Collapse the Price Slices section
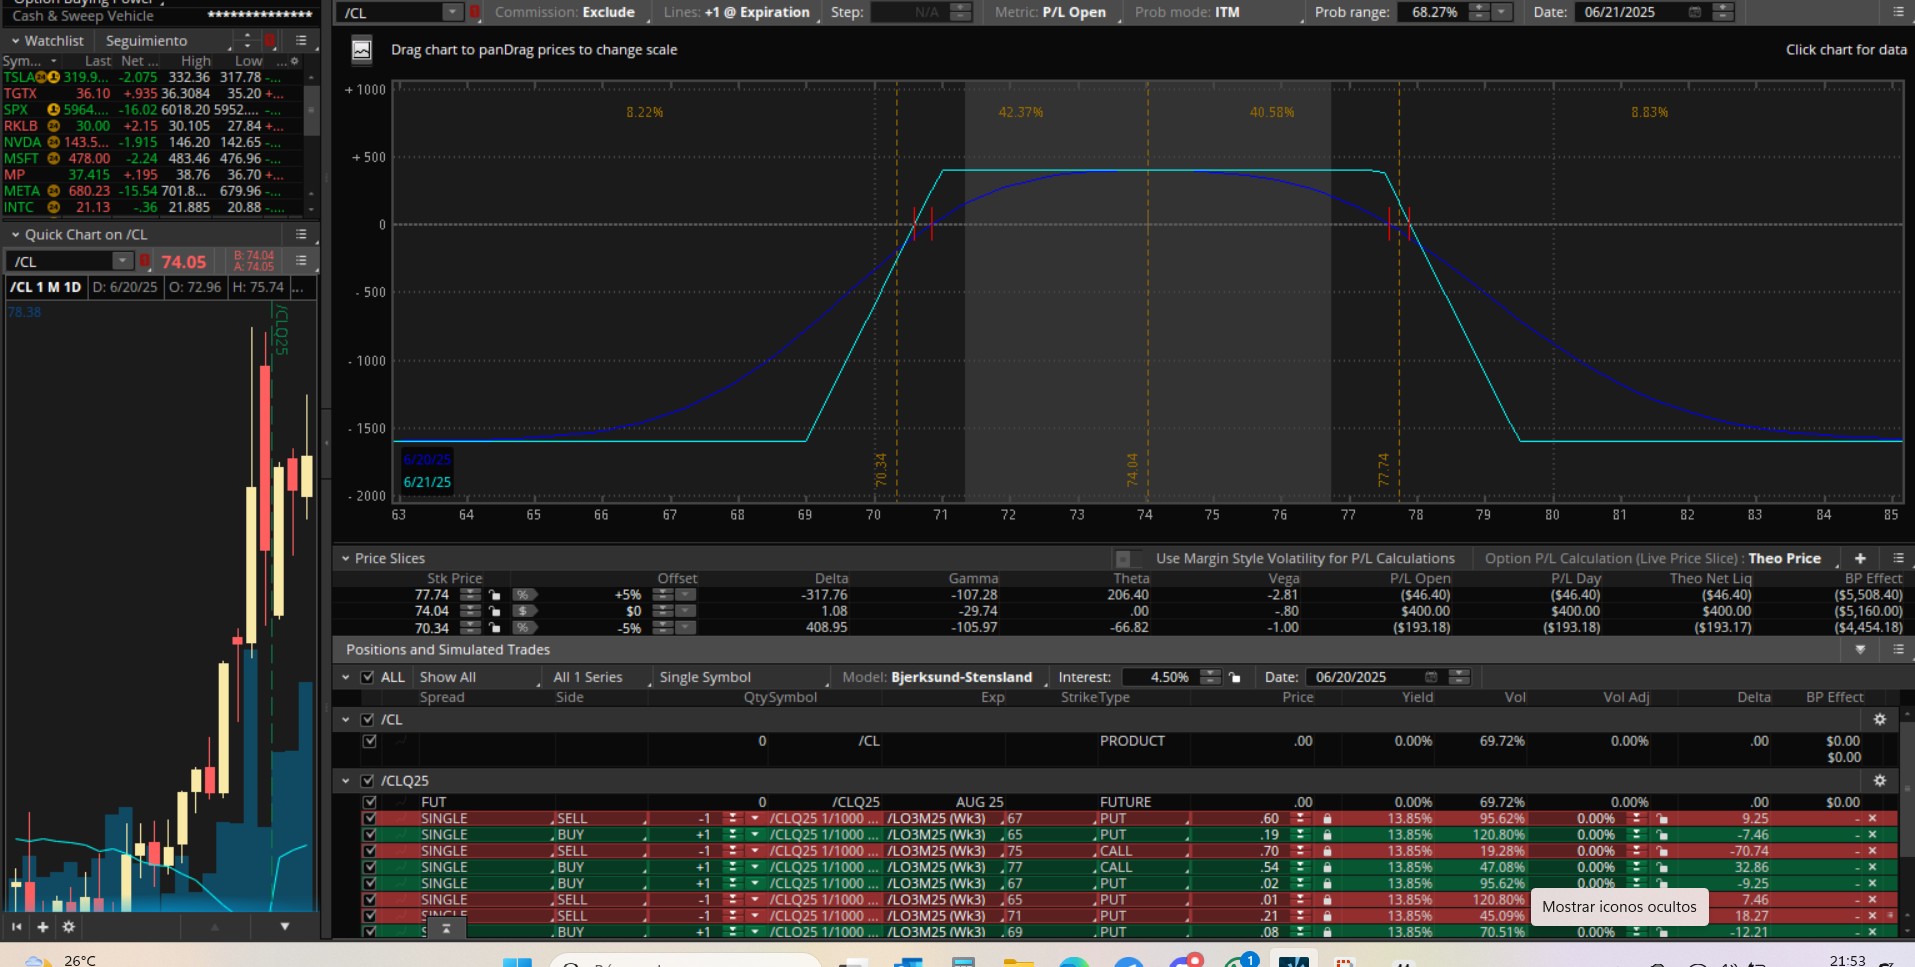1915x967 pixels. 345,558
